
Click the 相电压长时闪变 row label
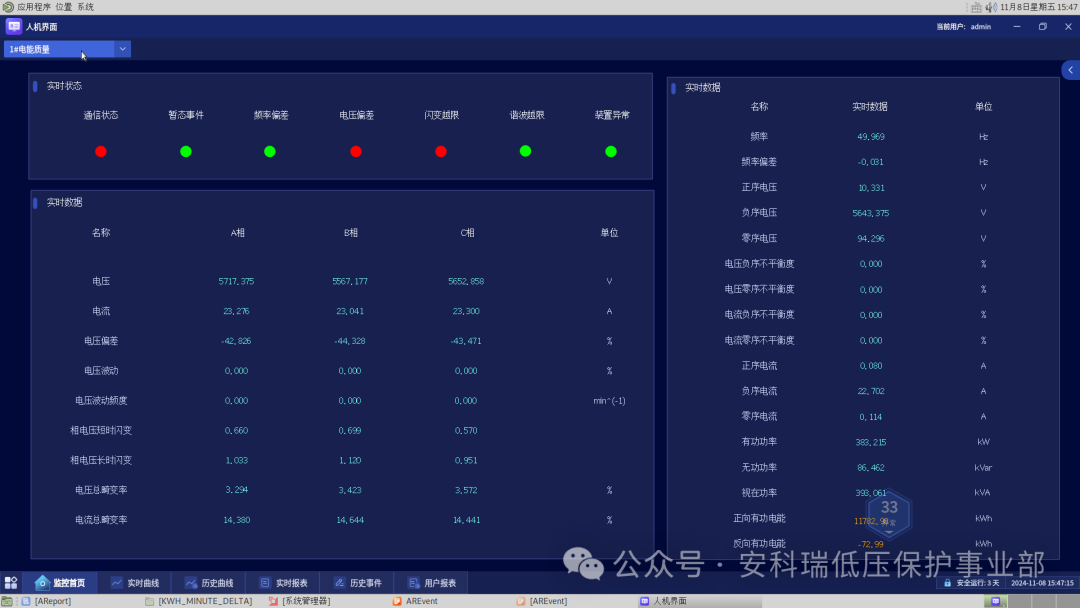click(x=101, y=460)
